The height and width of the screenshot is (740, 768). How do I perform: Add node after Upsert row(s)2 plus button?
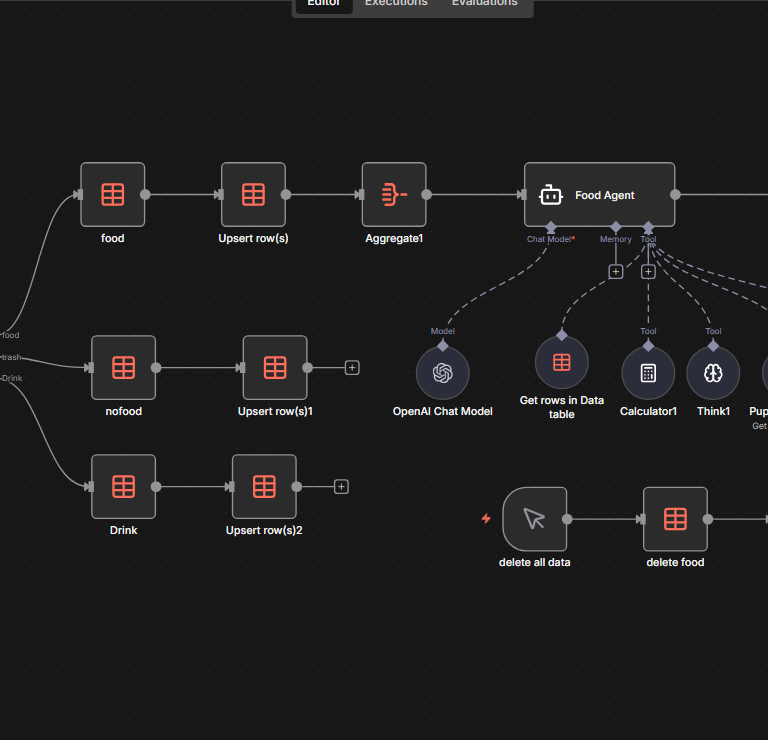[x=341, y=487]
